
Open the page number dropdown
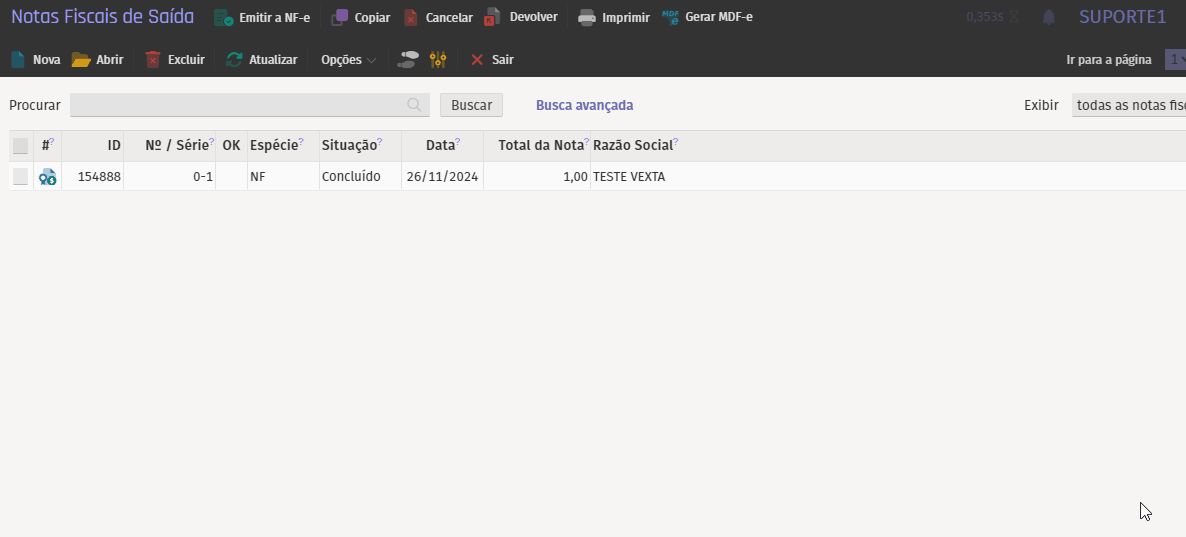1174,60
